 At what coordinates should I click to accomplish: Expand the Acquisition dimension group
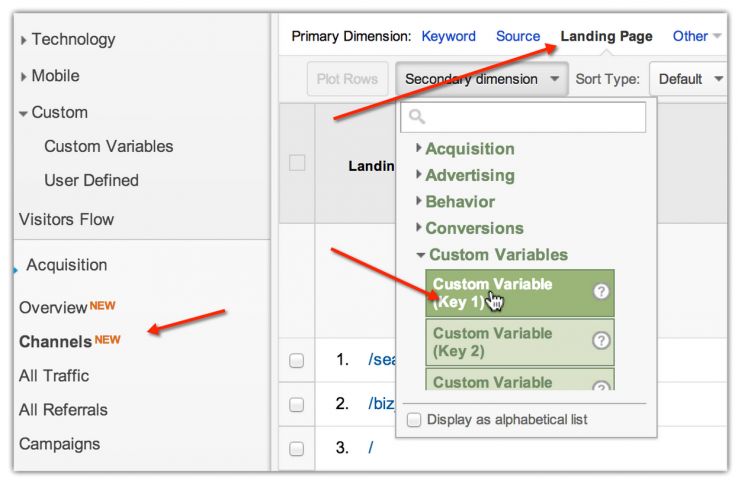click(469, 149)
